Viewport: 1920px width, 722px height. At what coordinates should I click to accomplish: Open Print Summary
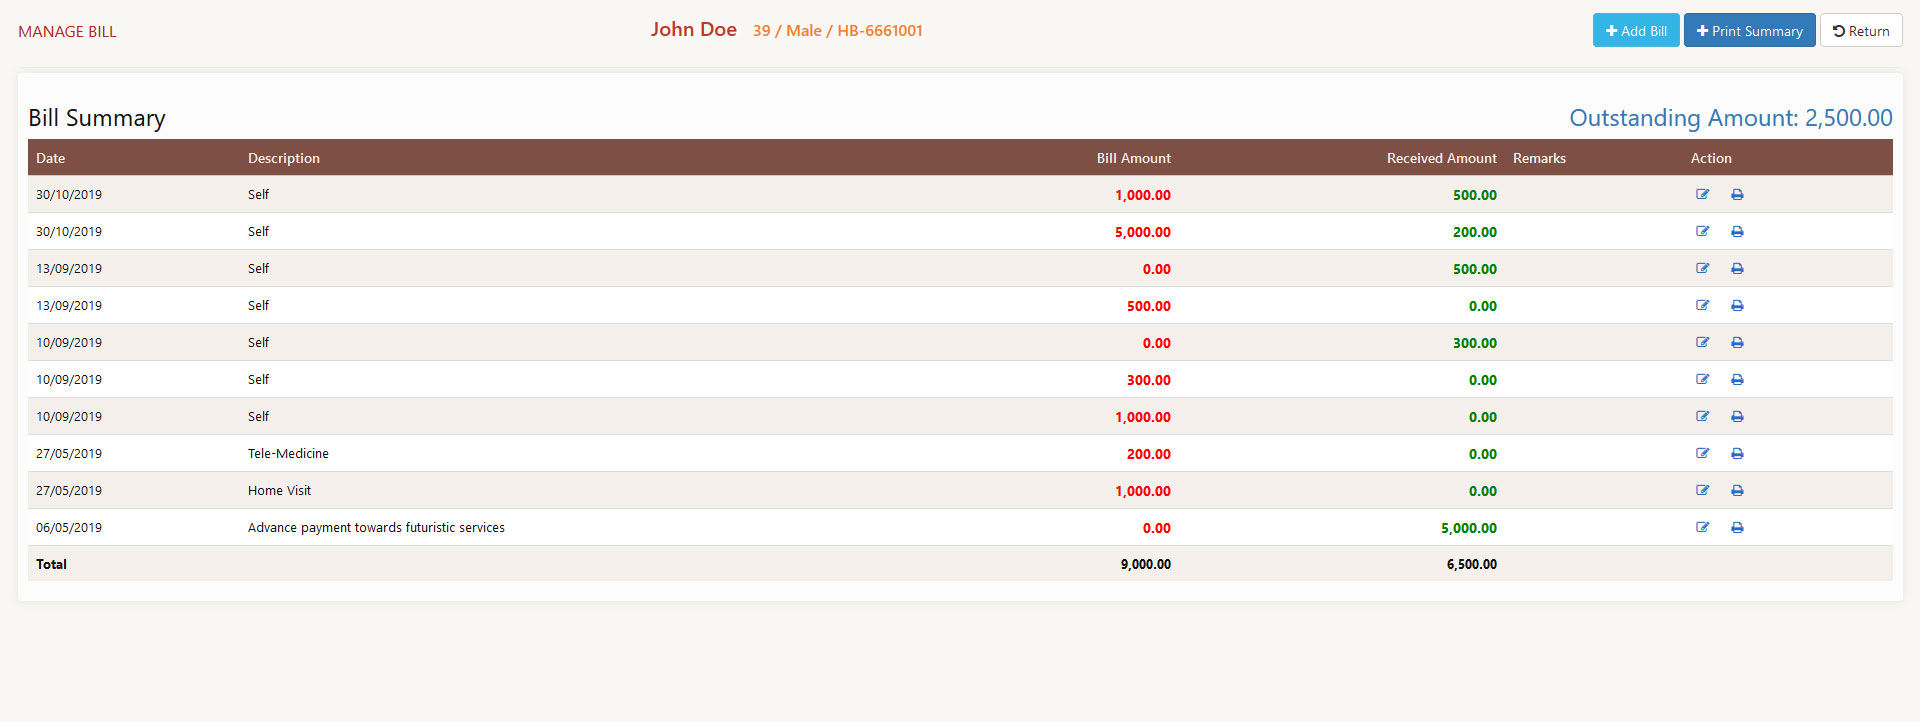click(1749, 31)
